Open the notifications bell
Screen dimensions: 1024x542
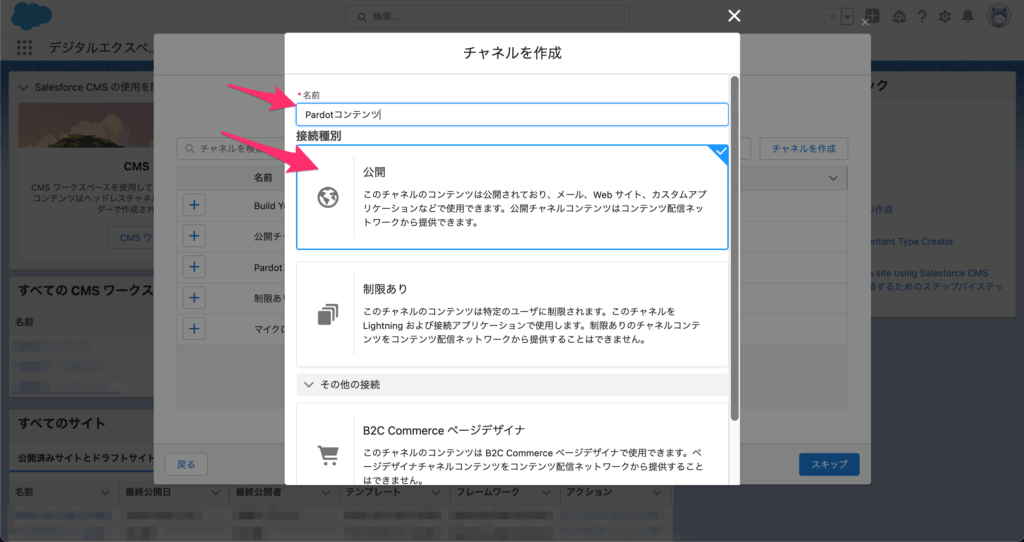(967, 16)
